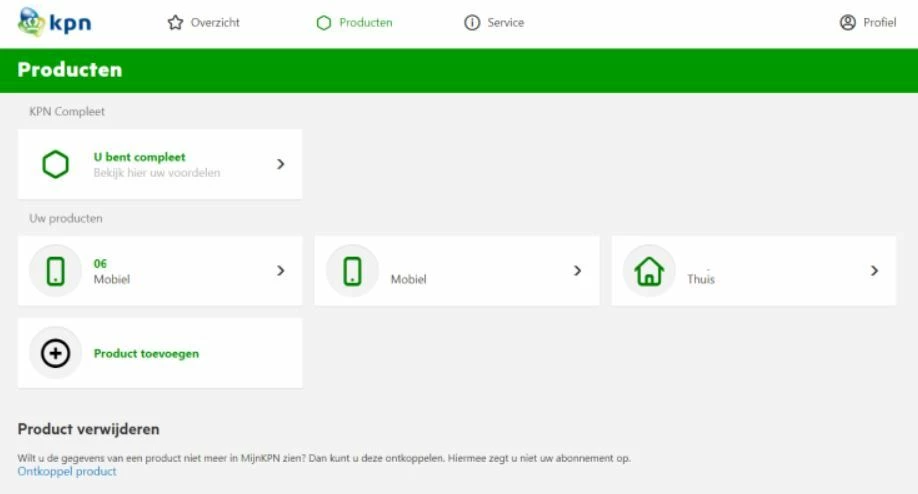Click the green Producten page title
The width and height of the screenshot is (918, 494).
[x=70, y=70]
